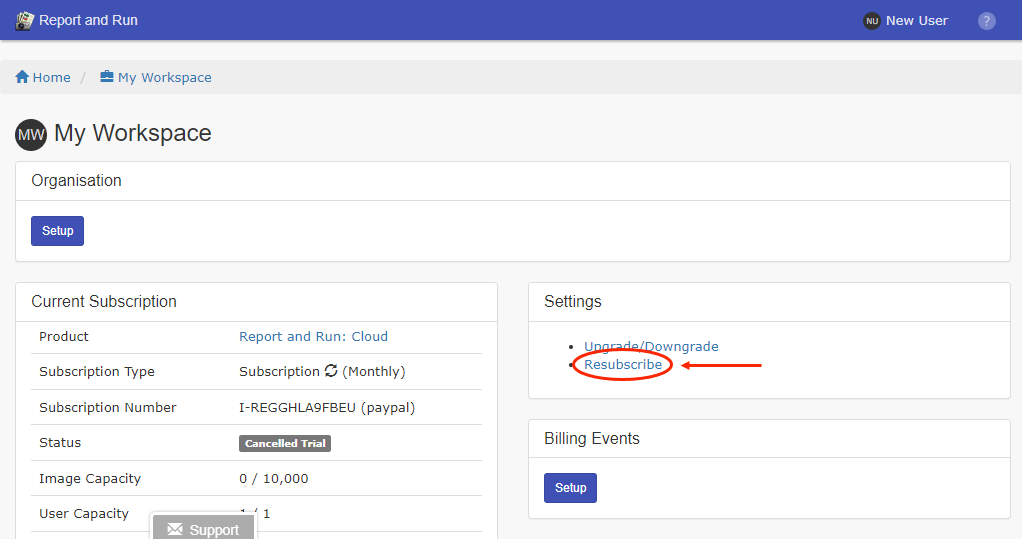The image size is (1022, 539).
Task: Choose the Upgrade/Downgrade settings link
Action: (651, 346)
